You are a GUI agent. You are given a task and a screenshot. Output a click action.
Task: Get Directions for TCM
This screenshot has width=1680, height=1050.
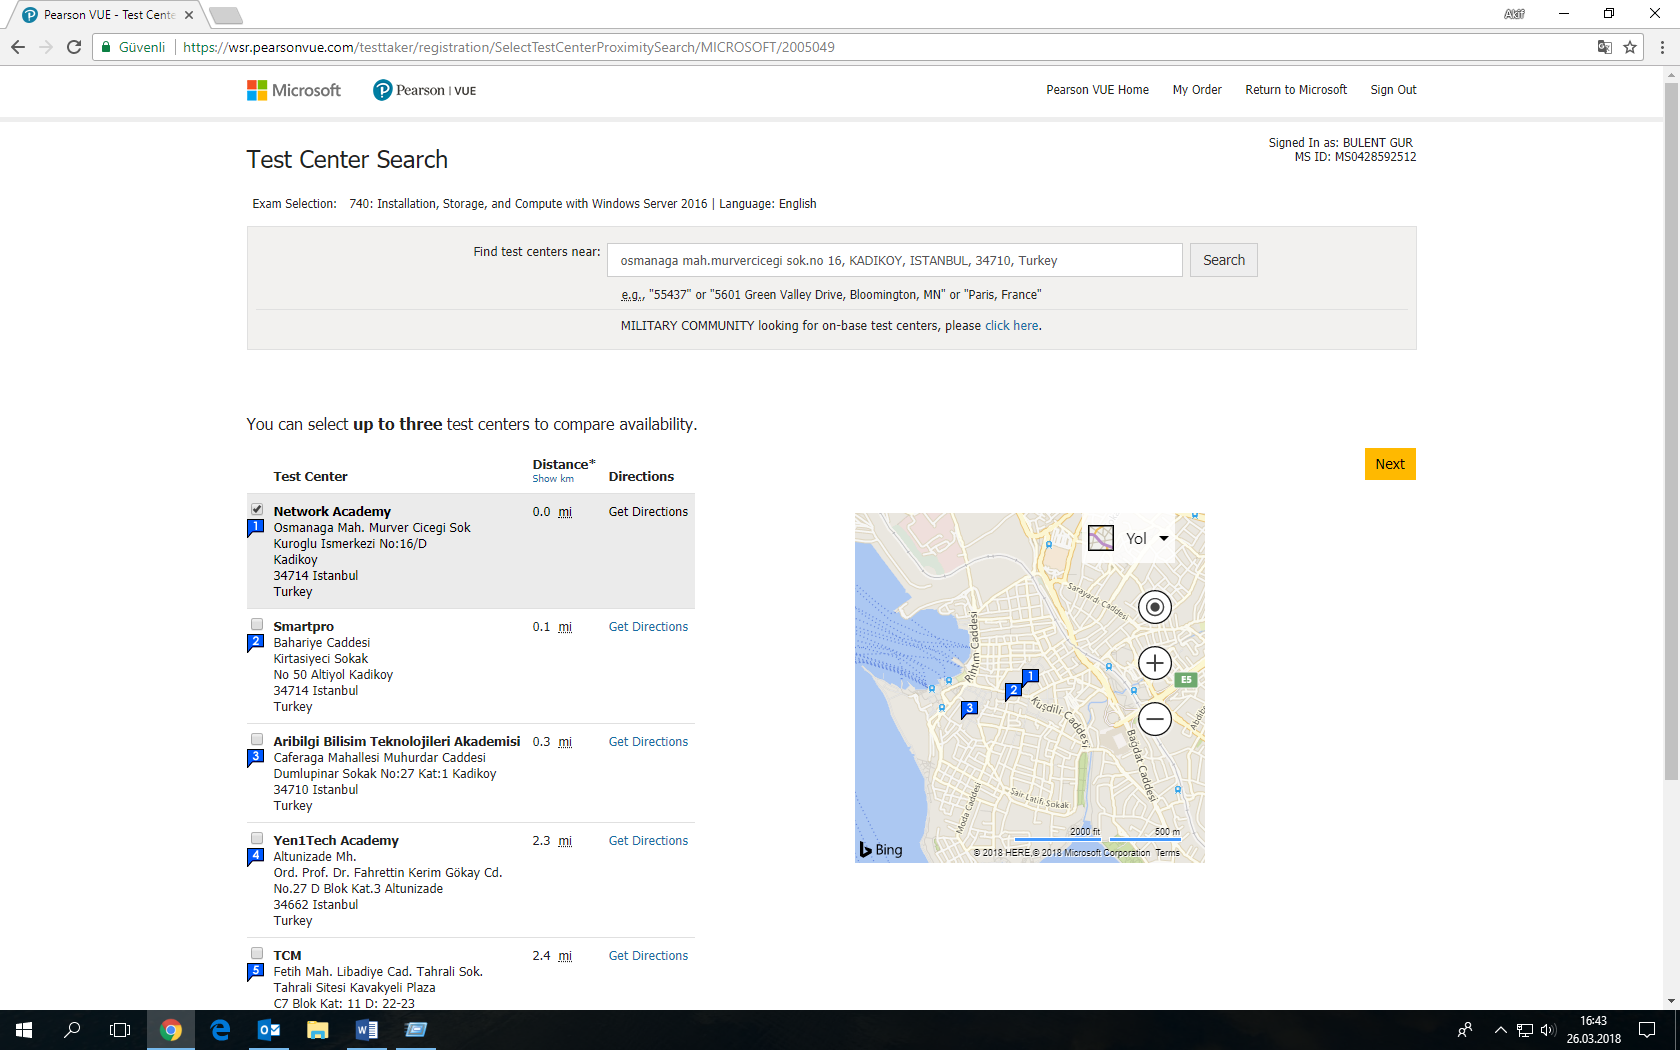648,956
